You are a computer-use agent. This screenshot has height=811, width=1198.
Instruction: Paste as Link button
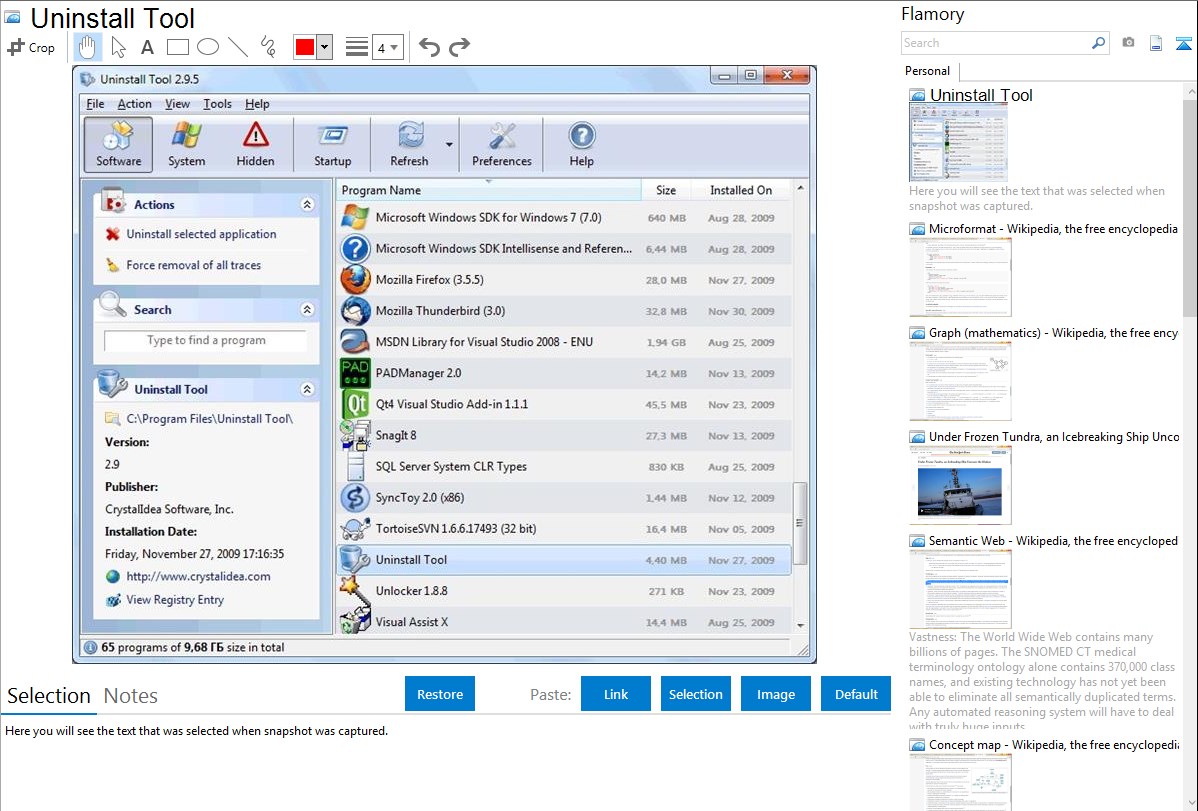(616, 694)
